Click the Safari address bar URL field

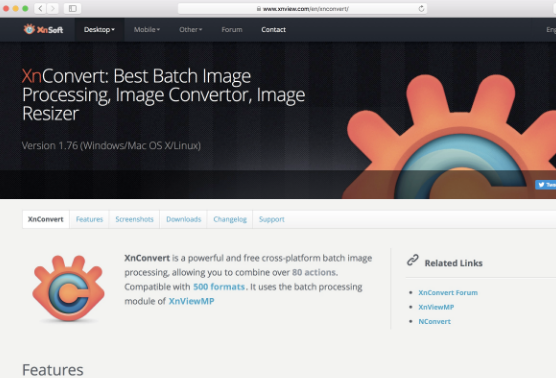302,9
